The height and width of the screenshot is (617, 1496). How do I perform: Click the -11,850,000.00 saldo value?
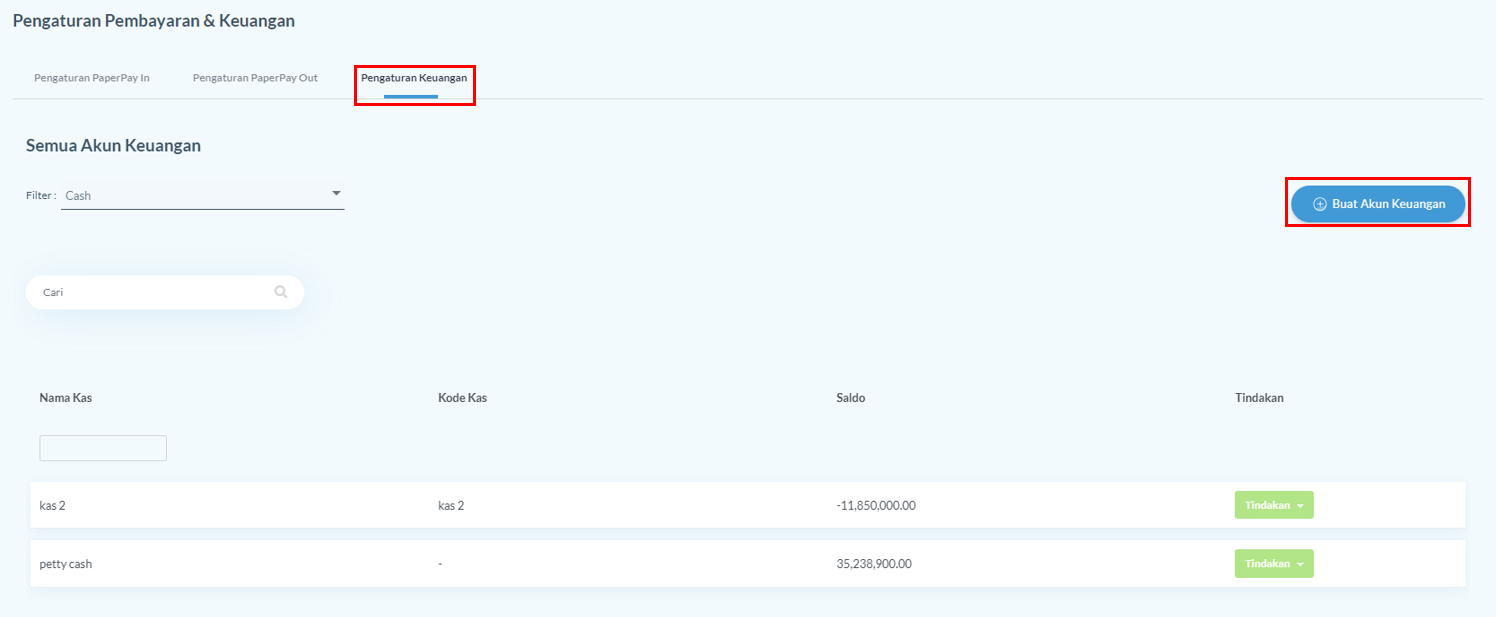click(x=876, y=506)
